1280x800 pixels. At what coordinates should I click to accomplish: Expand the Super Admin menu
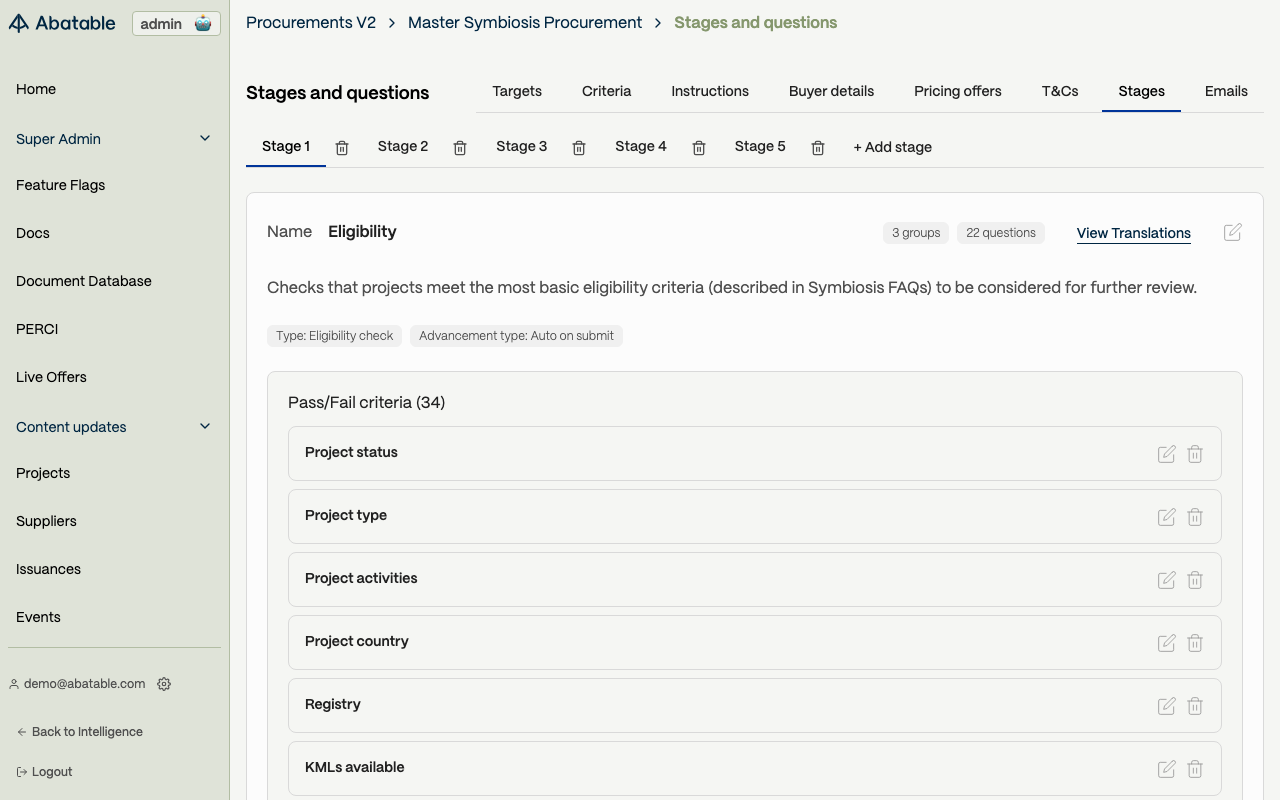pos(205,138)
